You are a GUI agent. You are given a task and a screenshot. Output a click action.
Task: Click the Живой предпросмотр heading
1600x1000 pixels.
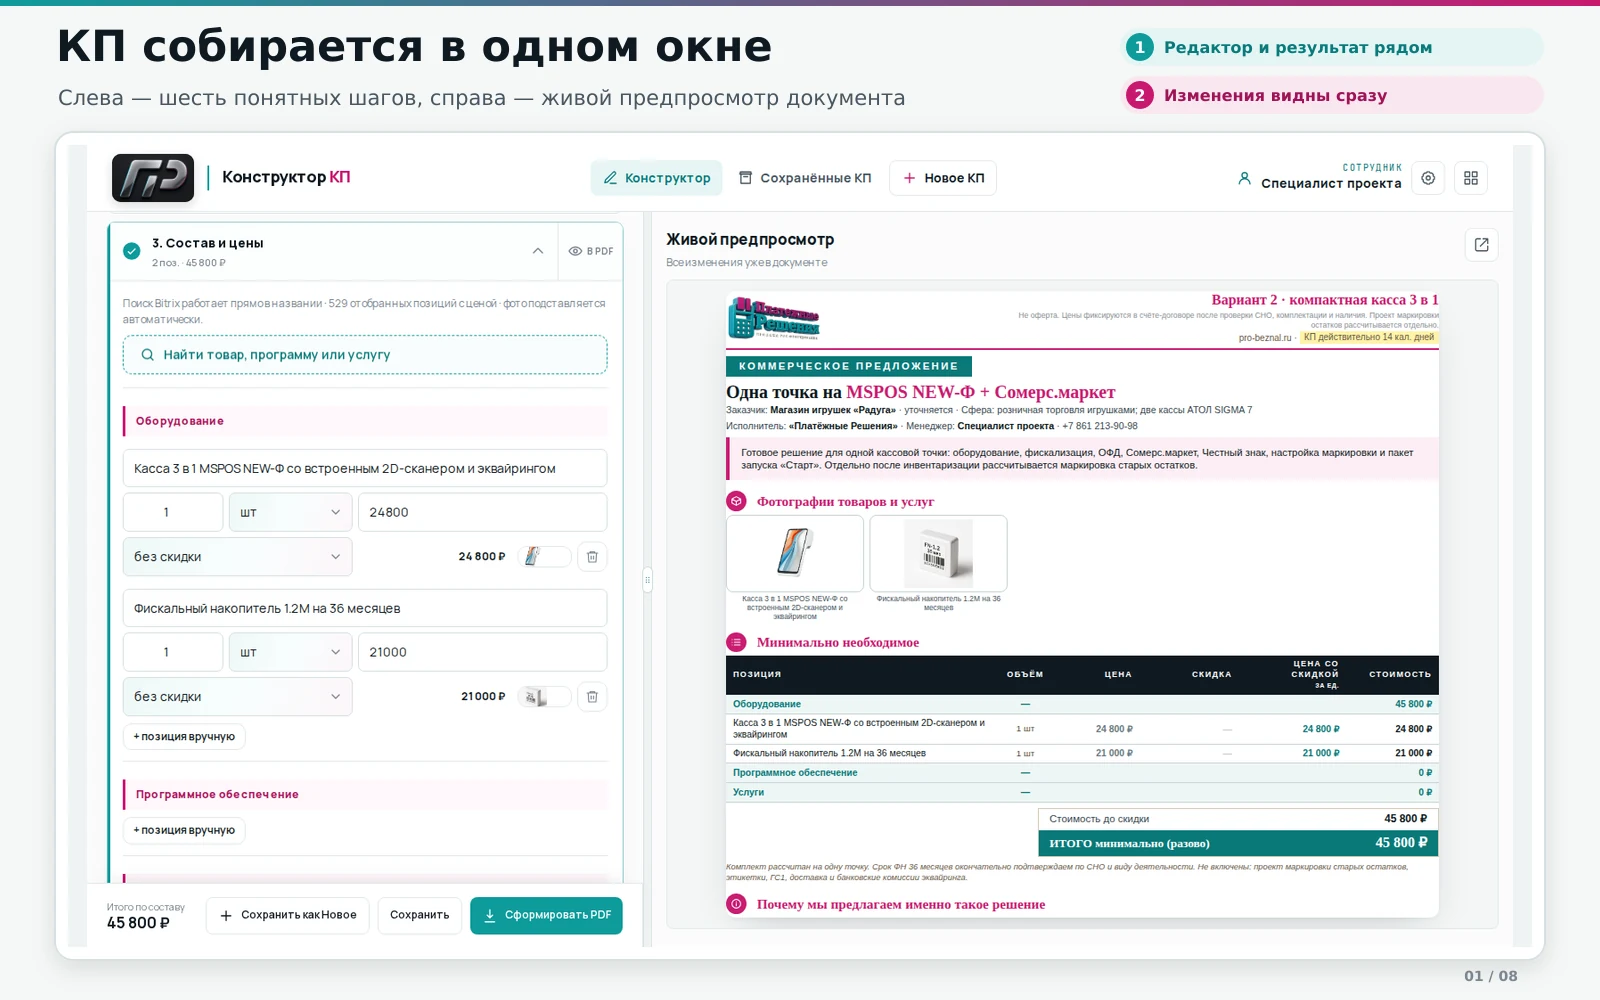click(x=750, y=240)
